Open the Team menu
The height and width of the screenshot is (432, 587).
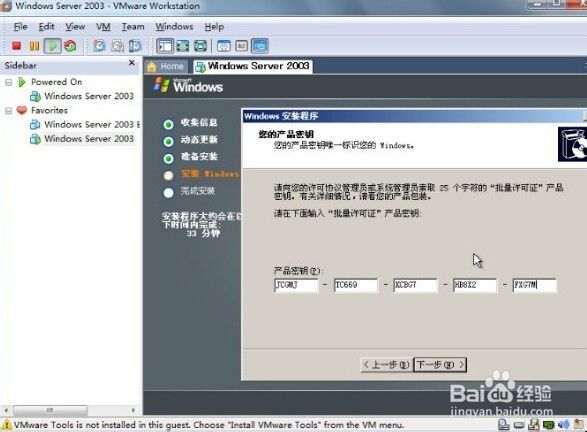133,27
